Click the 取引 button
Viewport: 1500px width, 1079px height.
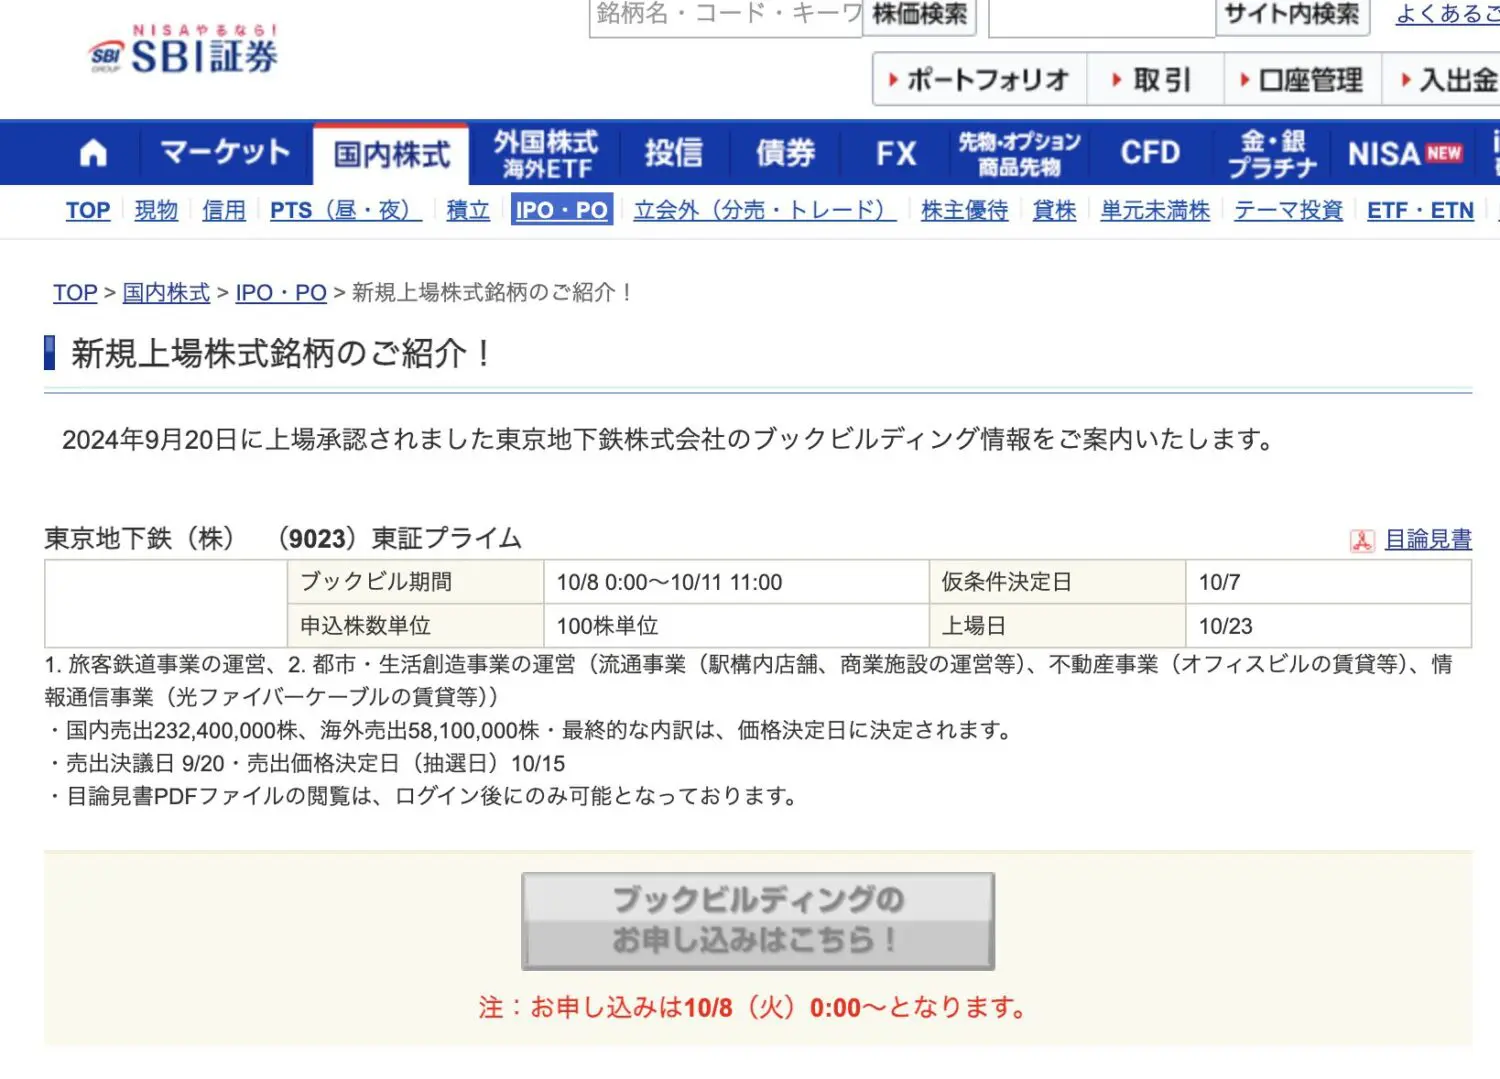point(1155,80)
